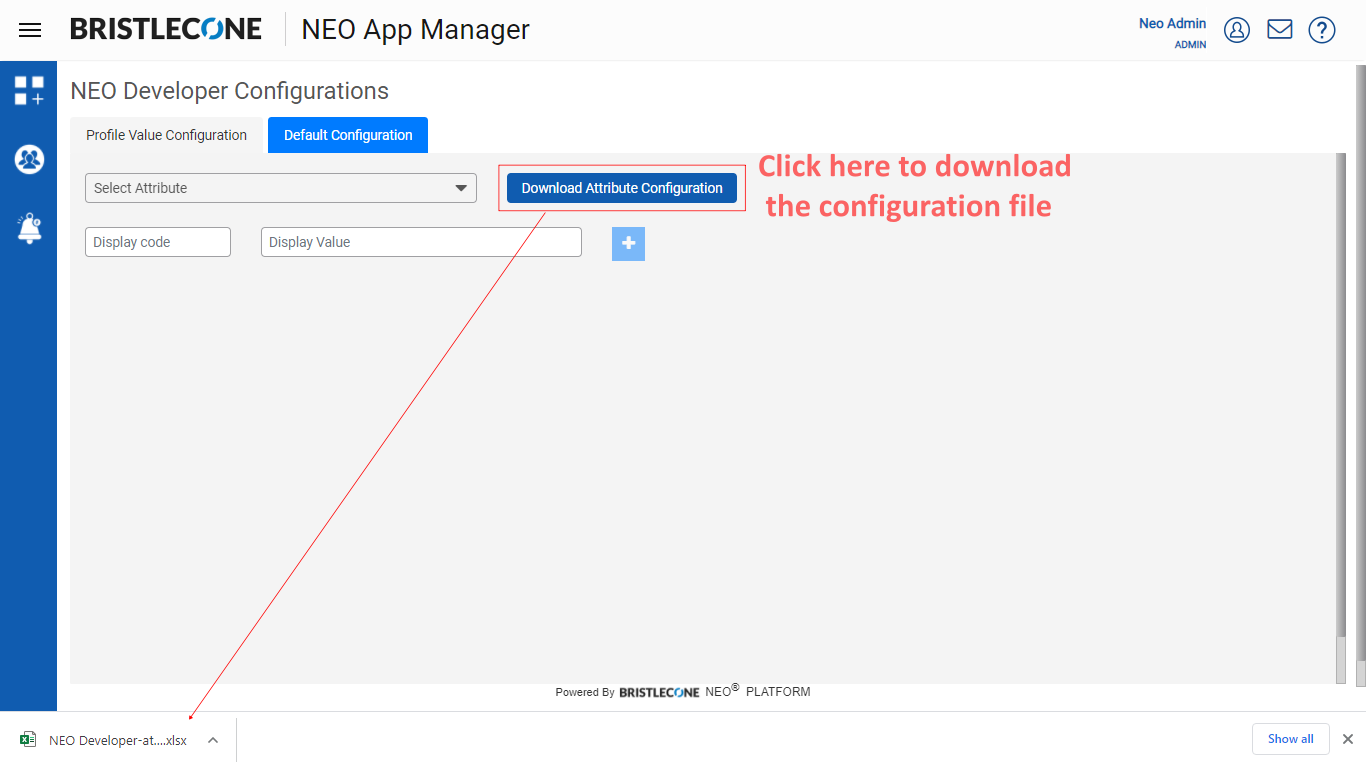The width and height of the screenshot is (1366, 768).
Task: Click the Excel file icon in downloads bar
Action: click(28, 740)
